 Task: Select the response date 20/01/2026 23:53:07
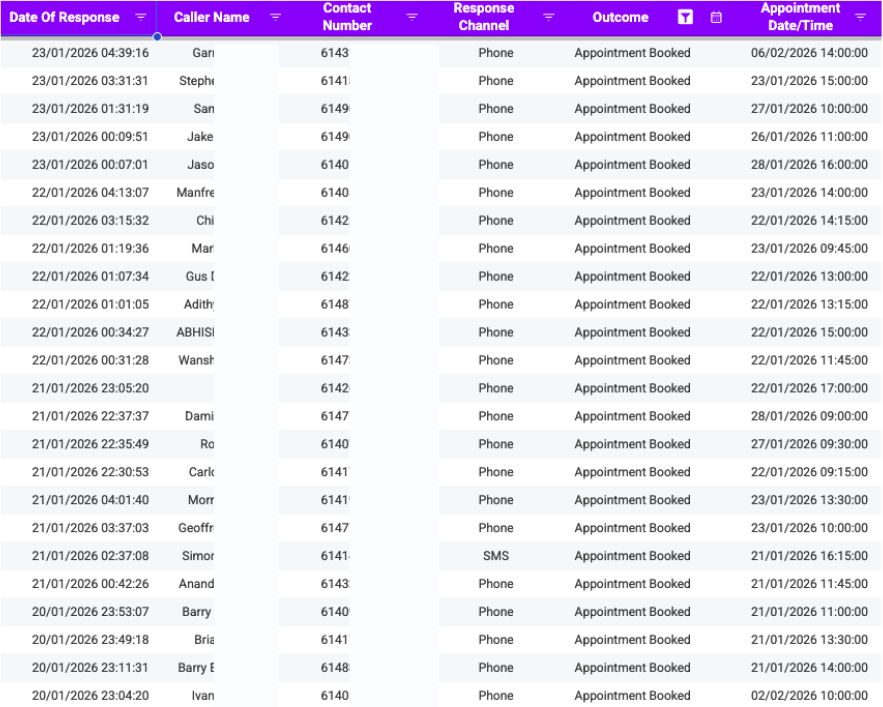[90, 612]
